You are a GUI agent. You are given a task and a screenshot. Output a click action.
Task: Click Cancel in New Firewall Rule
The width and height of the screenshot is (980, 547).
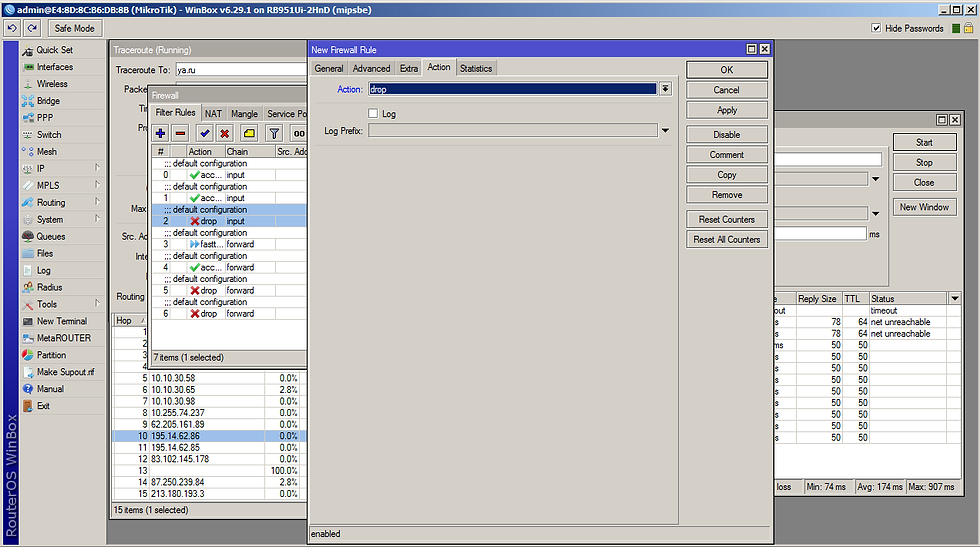pos(726,90)
